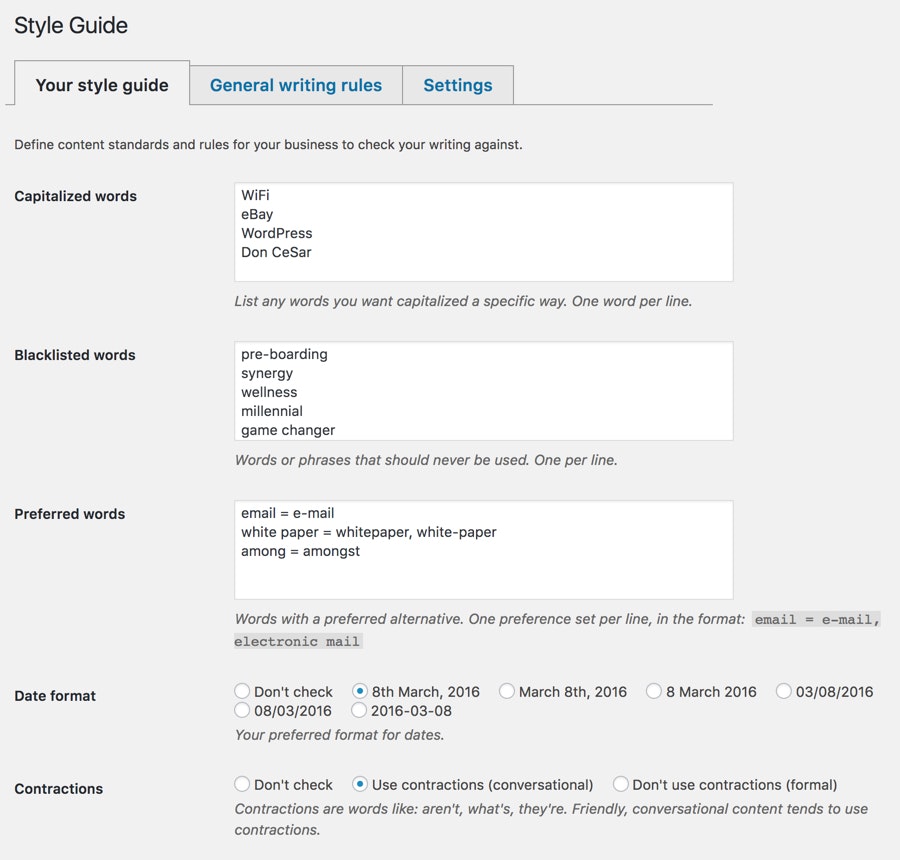Choose "Don't check" for contractions
Viewport: 900px width, 860px height.
click(241, 784)
